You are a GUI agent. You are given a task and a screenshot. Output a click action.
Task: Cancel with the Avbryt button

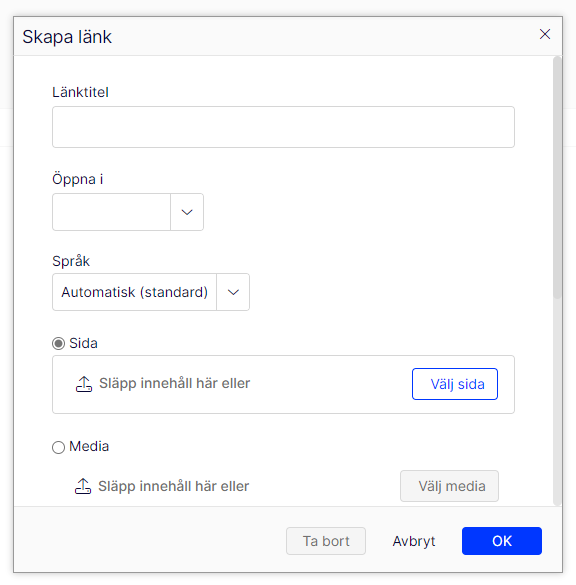(414, 541)
